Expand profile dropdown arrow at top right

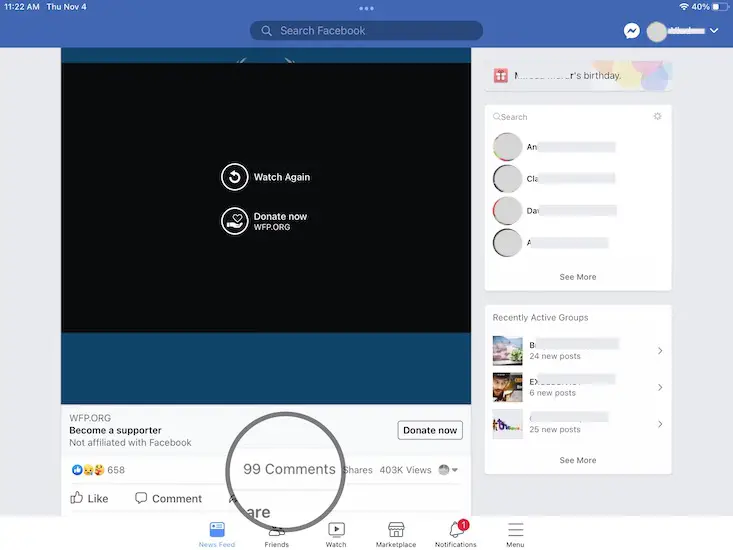[x=714, y=32]
